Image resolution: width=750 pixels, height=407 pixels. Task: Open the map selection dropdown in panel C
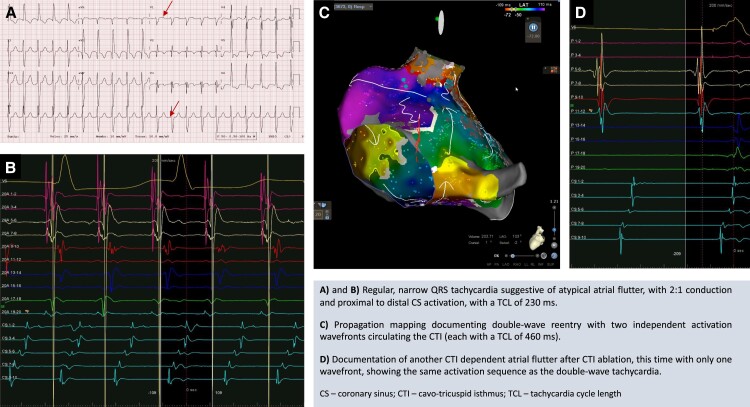pyautogui.click(x=353, y=7)
